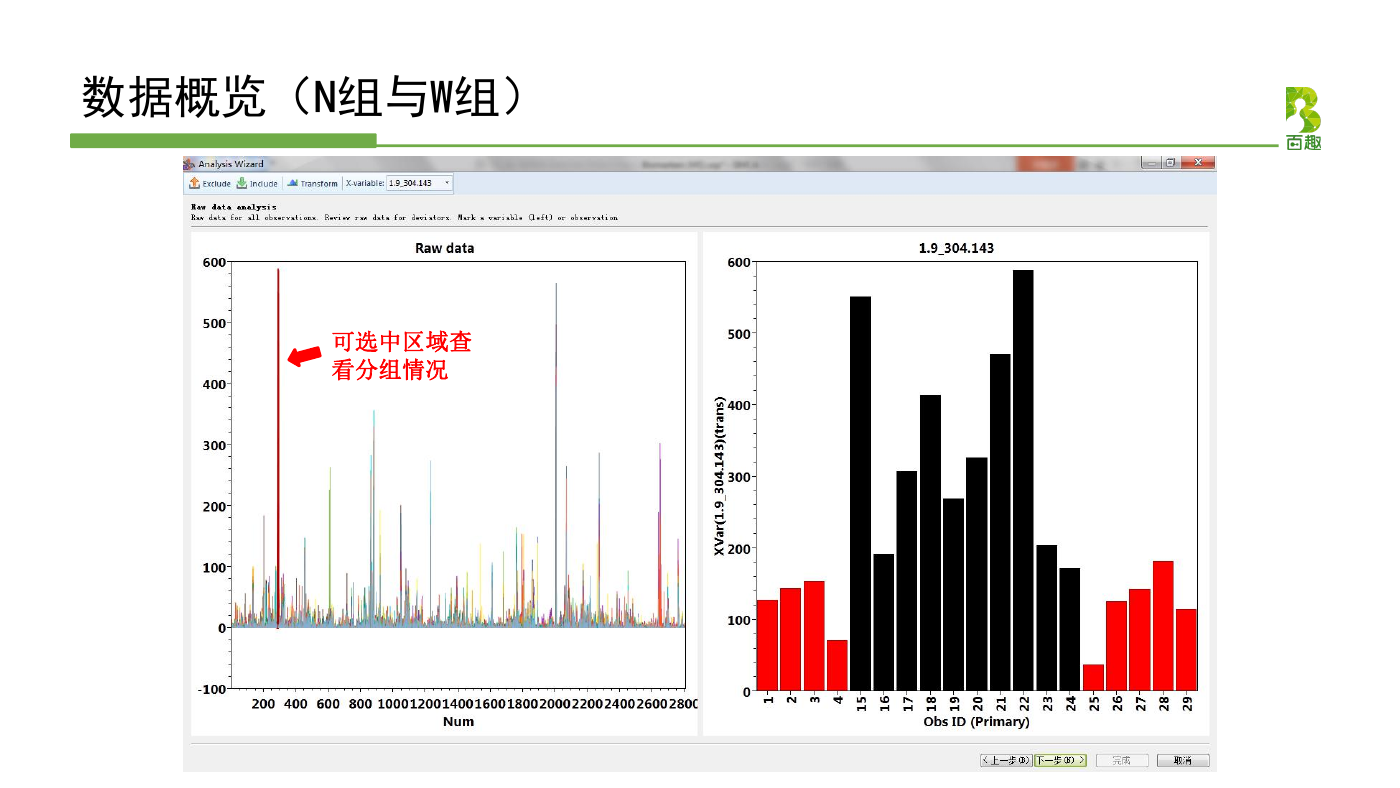Image resolution: width=1400 pixels, height=788 pixels.
Task: Click the "Num" x-axis label
Action: coord(458,722)
